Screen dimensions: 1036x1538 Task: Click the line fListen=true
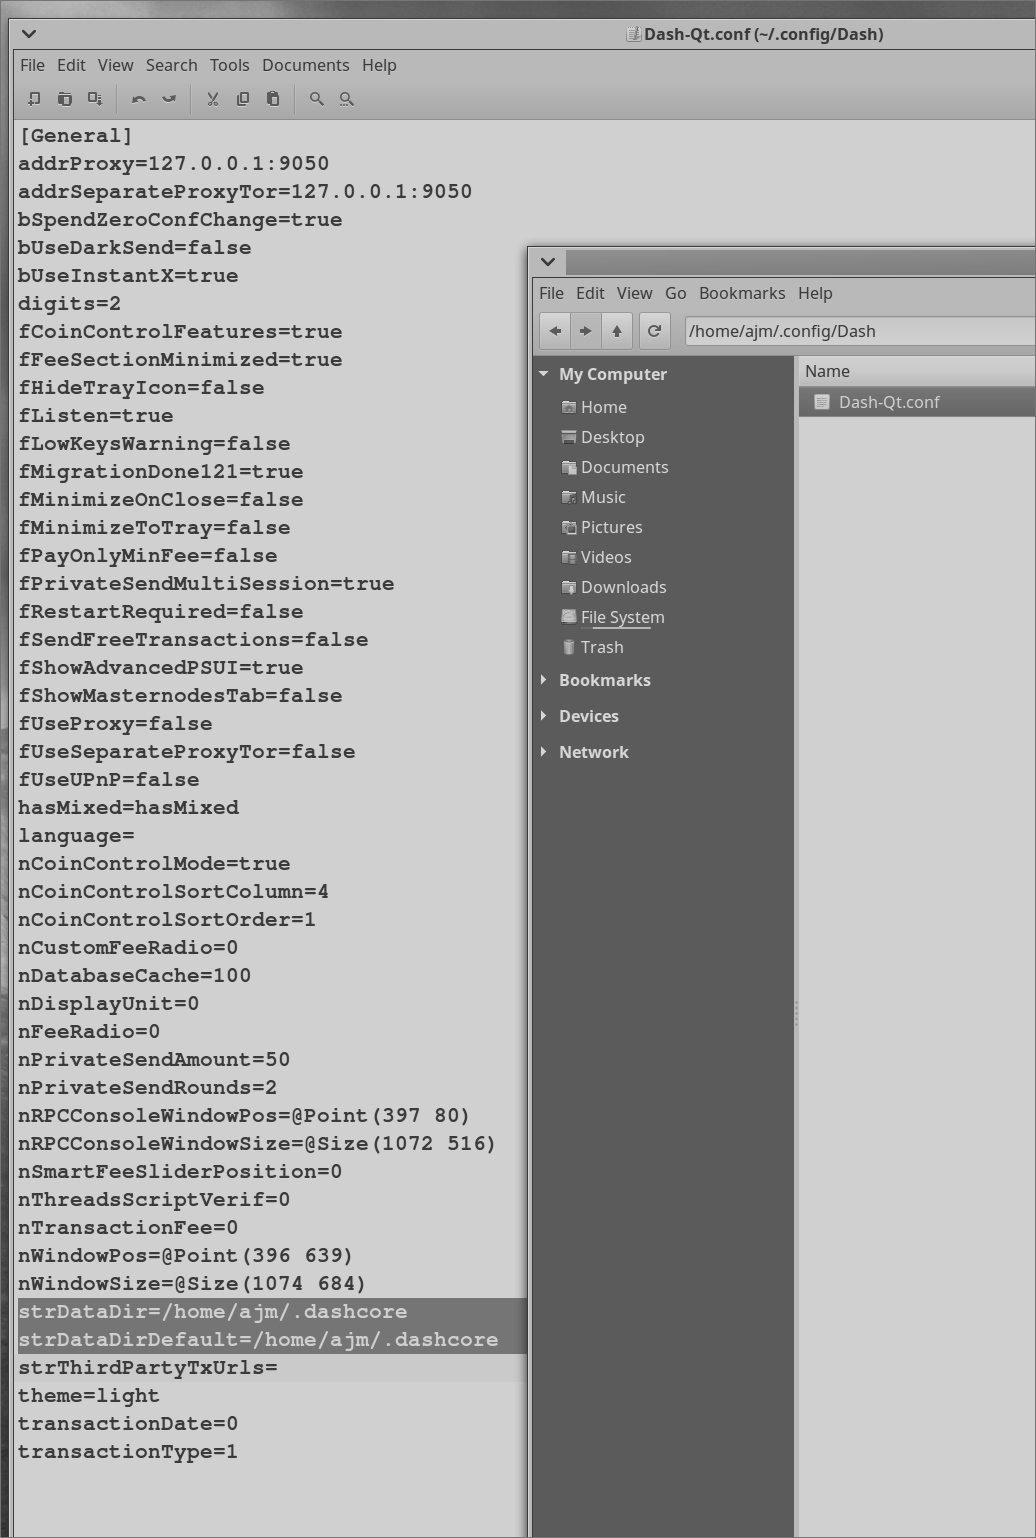95,416
